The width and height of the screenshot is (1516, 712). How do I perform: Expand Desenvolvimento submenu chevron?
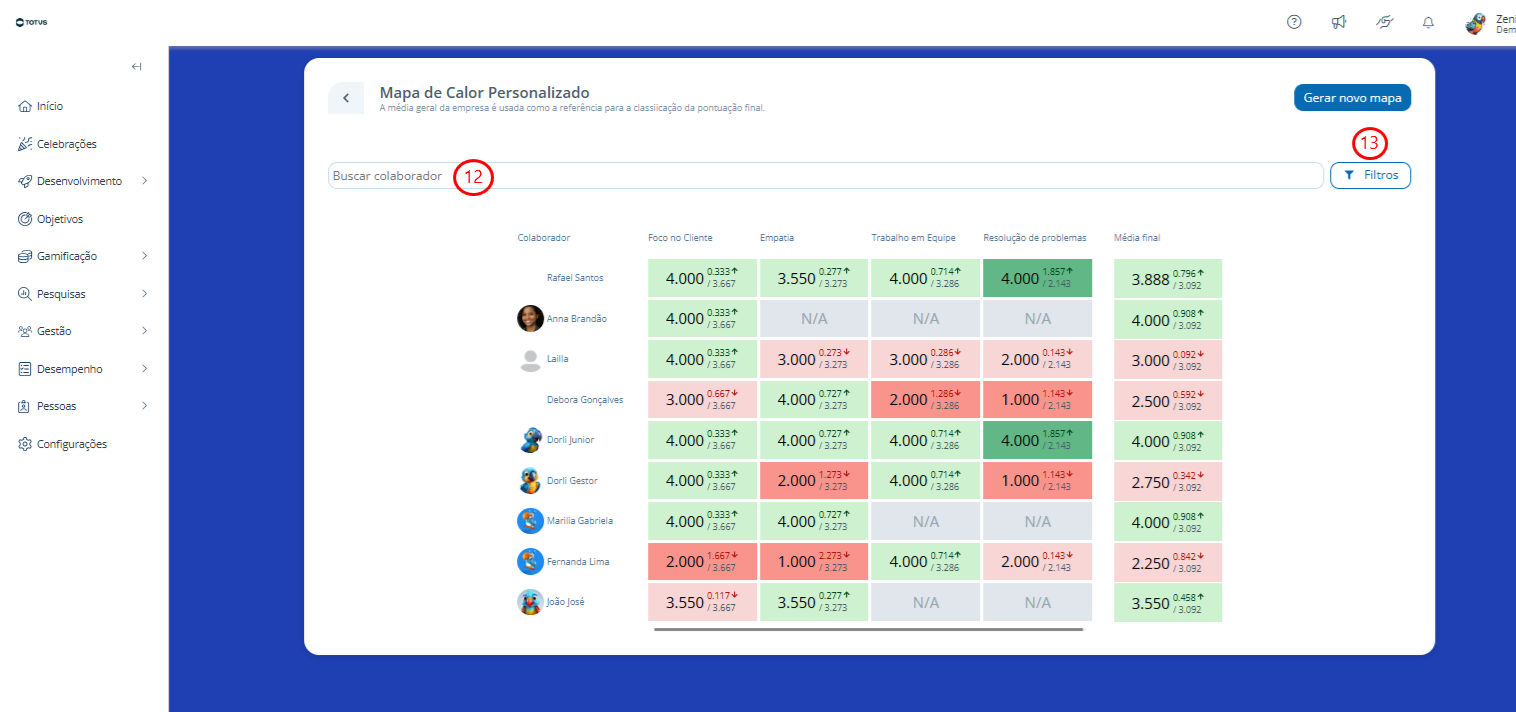tap(145, 181)
